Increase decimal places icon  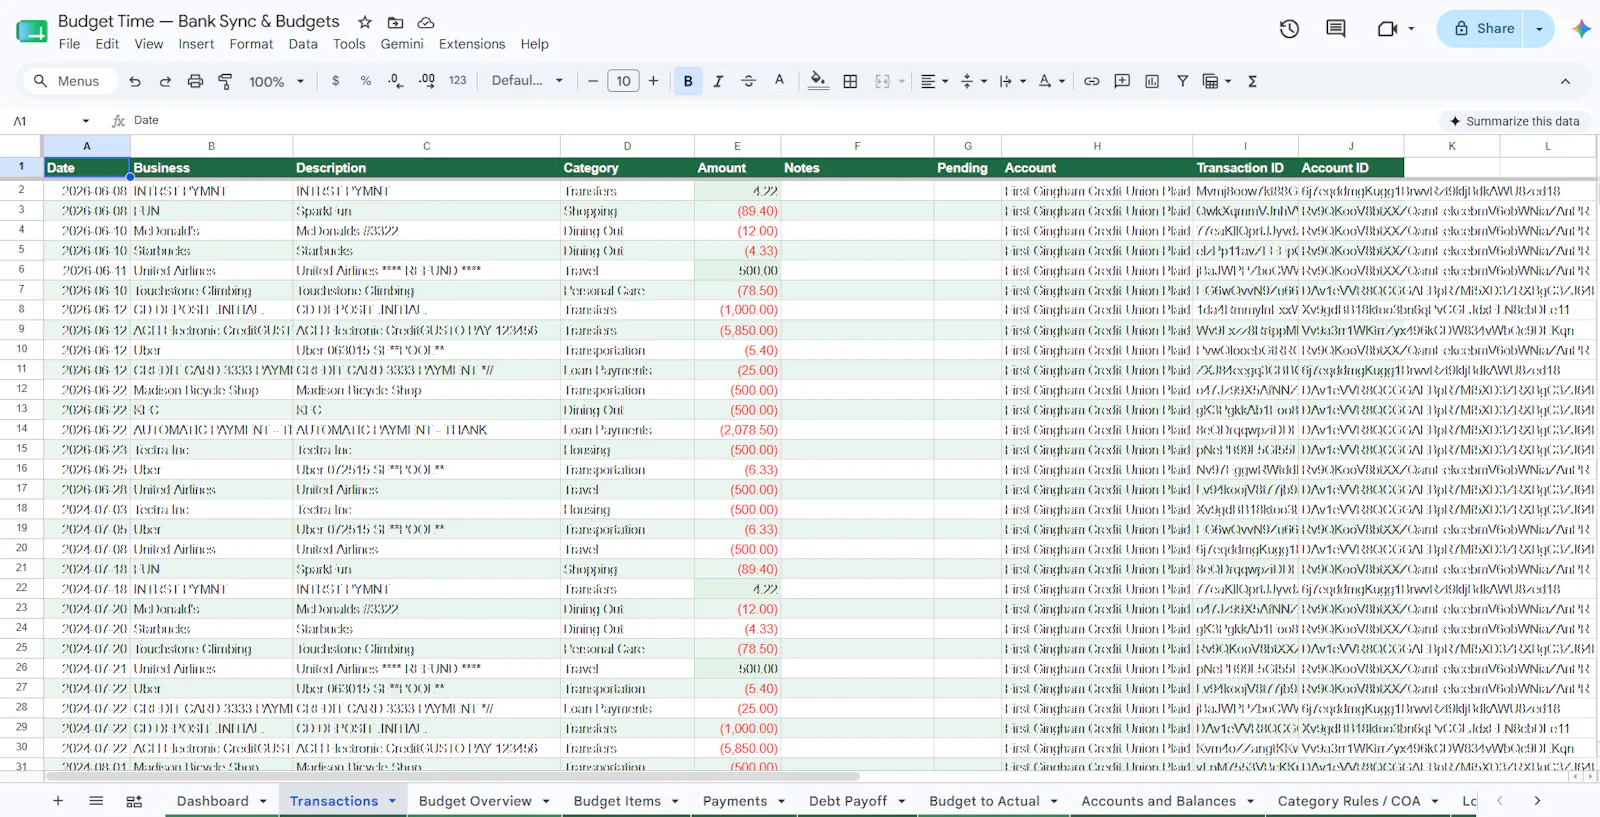(x=427, y=81)
